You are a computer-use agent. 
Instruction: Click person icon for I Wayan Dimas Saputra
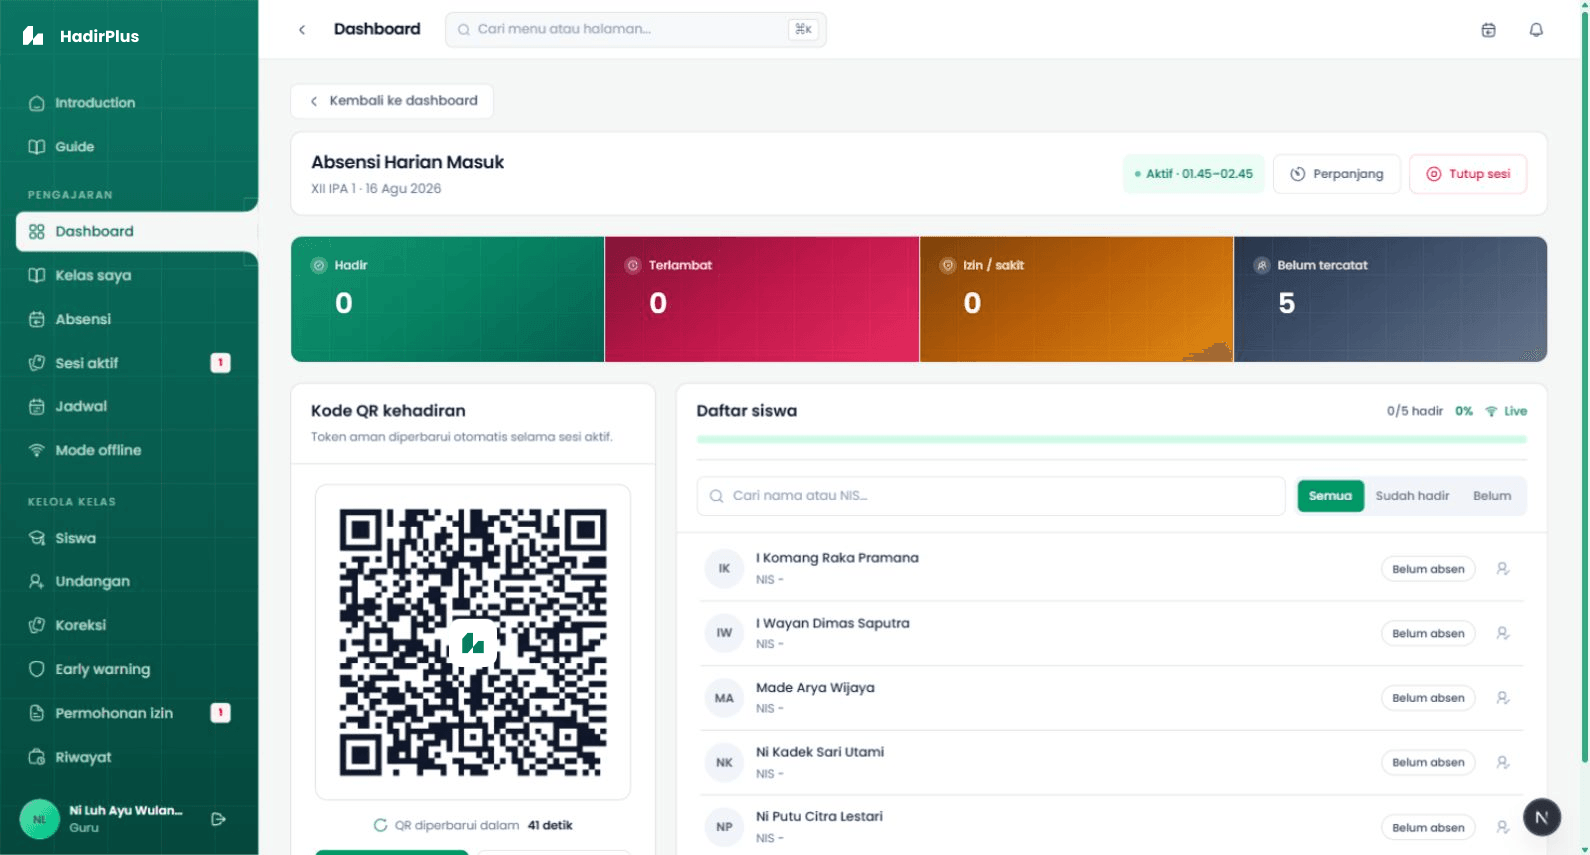pyautogui.click(x=1502, y=633)
